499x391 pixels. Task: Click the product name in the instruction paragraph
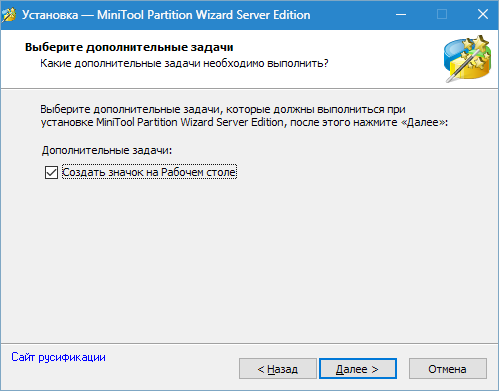pyautogui.click(x=190, y=122)
